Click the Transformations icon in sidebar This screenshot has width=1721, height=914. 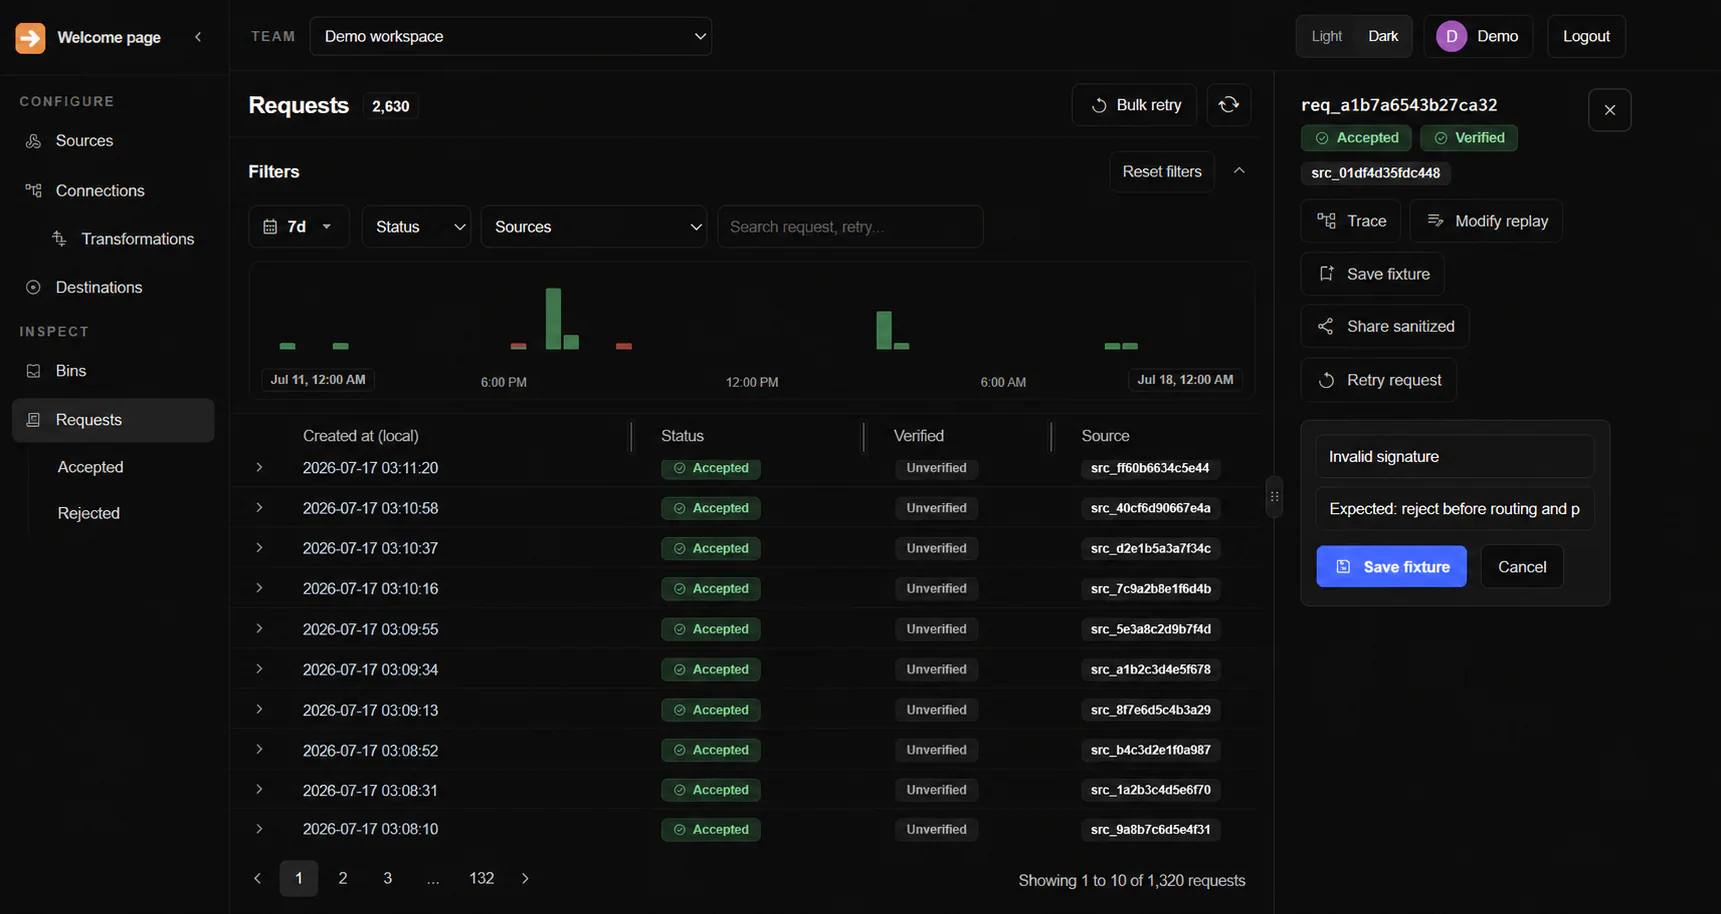tap(59, 239)
